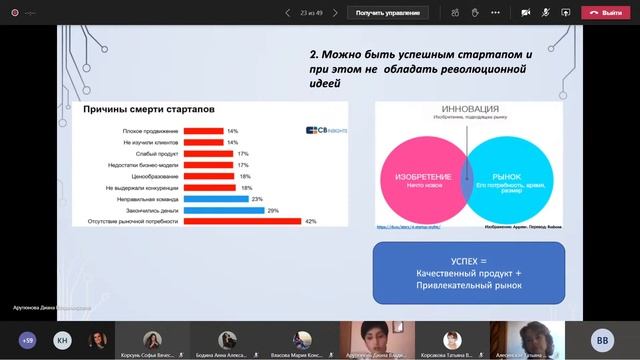Select the 'KH' participant avatar

62,340
